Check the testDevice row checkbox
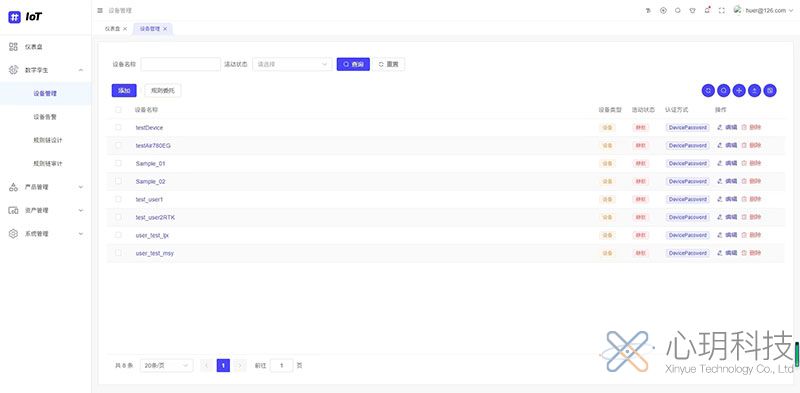The image size is (800, 393). (118, 127)
